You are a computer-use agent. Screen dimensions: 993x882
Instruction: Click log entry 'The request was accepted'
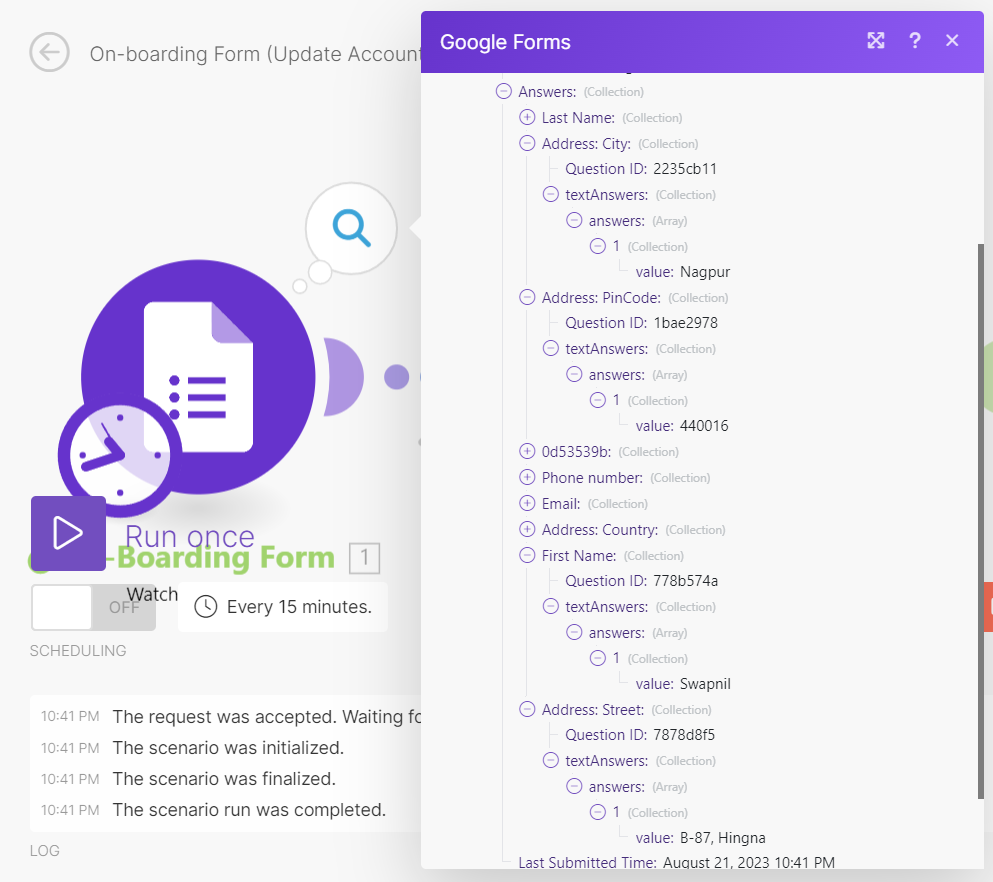(x=267, y=717)
